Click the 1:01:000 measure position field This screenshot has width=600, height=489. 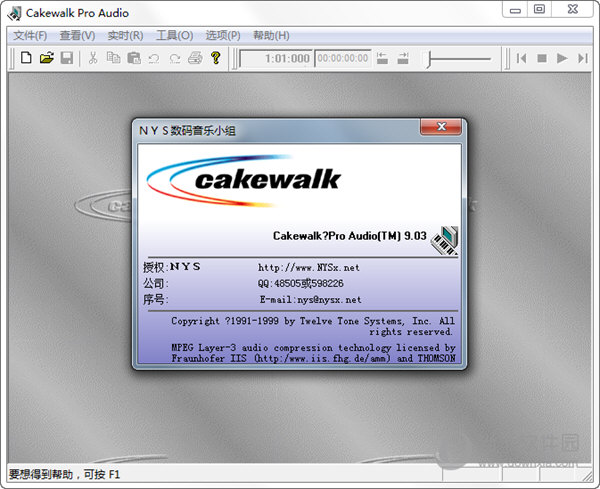pos(276,58)
